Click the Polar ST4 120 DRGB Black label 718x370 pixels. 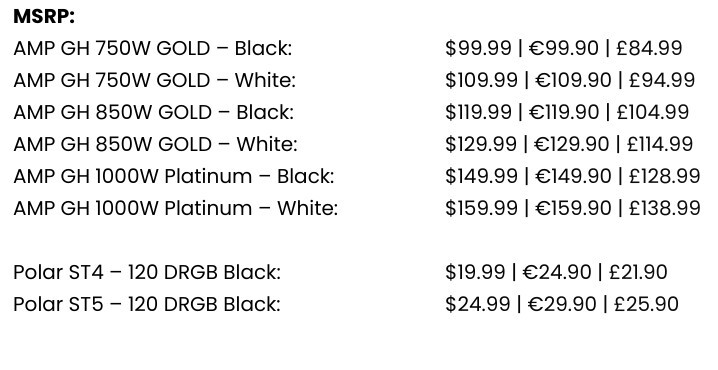(x=147, y=272)
